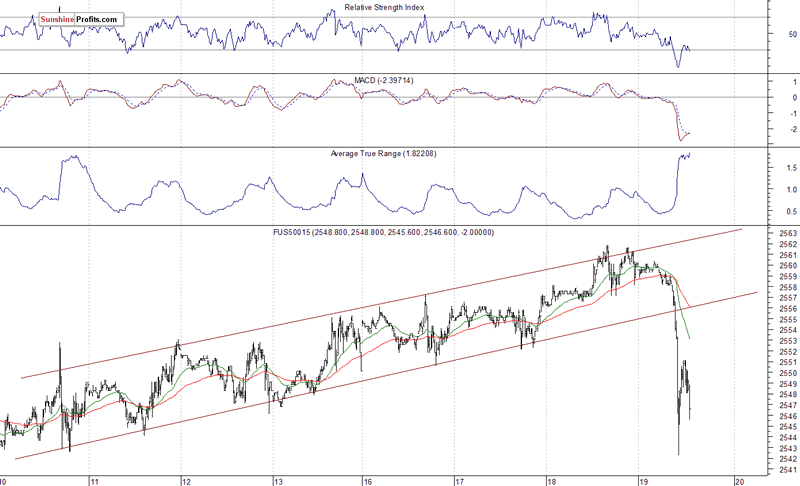
Task: Click the SunshineProfits.com logo
Action: (79, 19)
